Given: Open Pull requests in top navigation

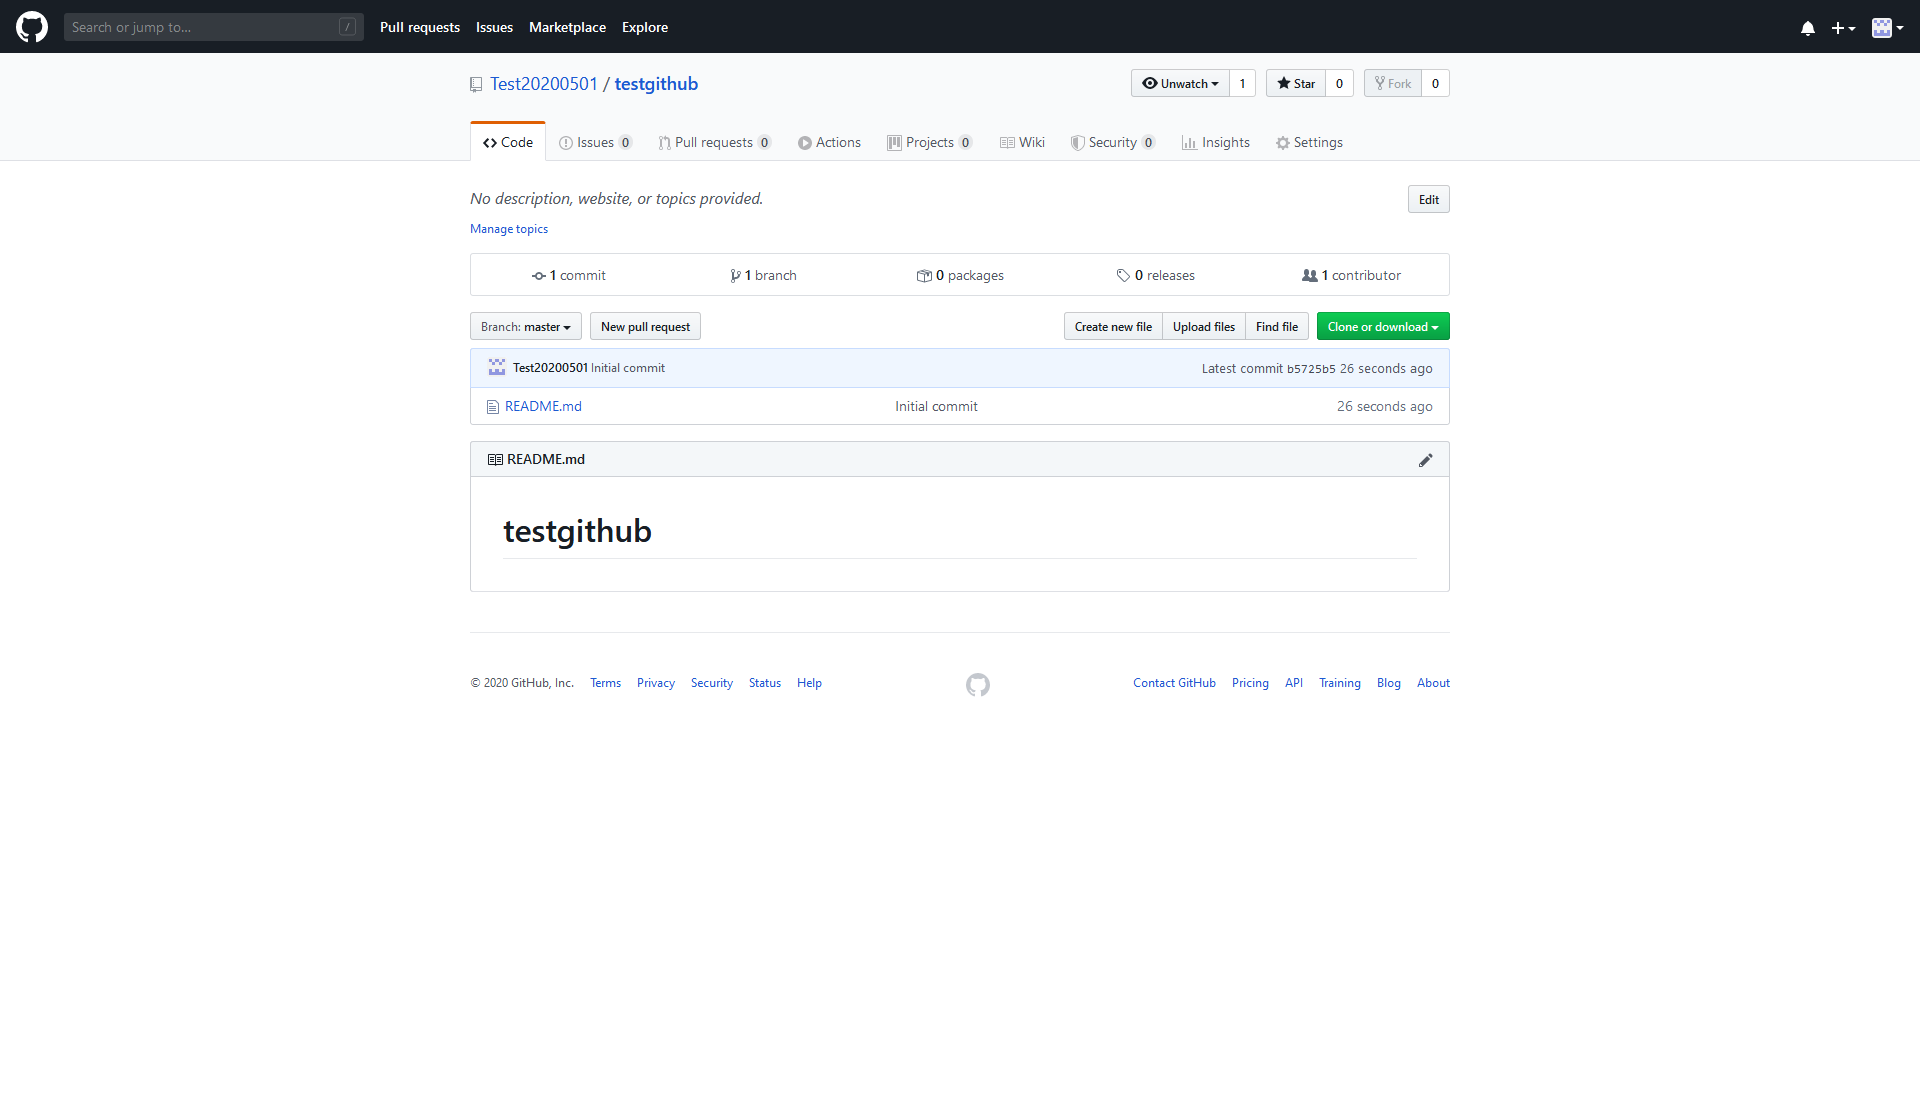Looking at the screenshot, I should pyautogui.click(x=420, y=27).
